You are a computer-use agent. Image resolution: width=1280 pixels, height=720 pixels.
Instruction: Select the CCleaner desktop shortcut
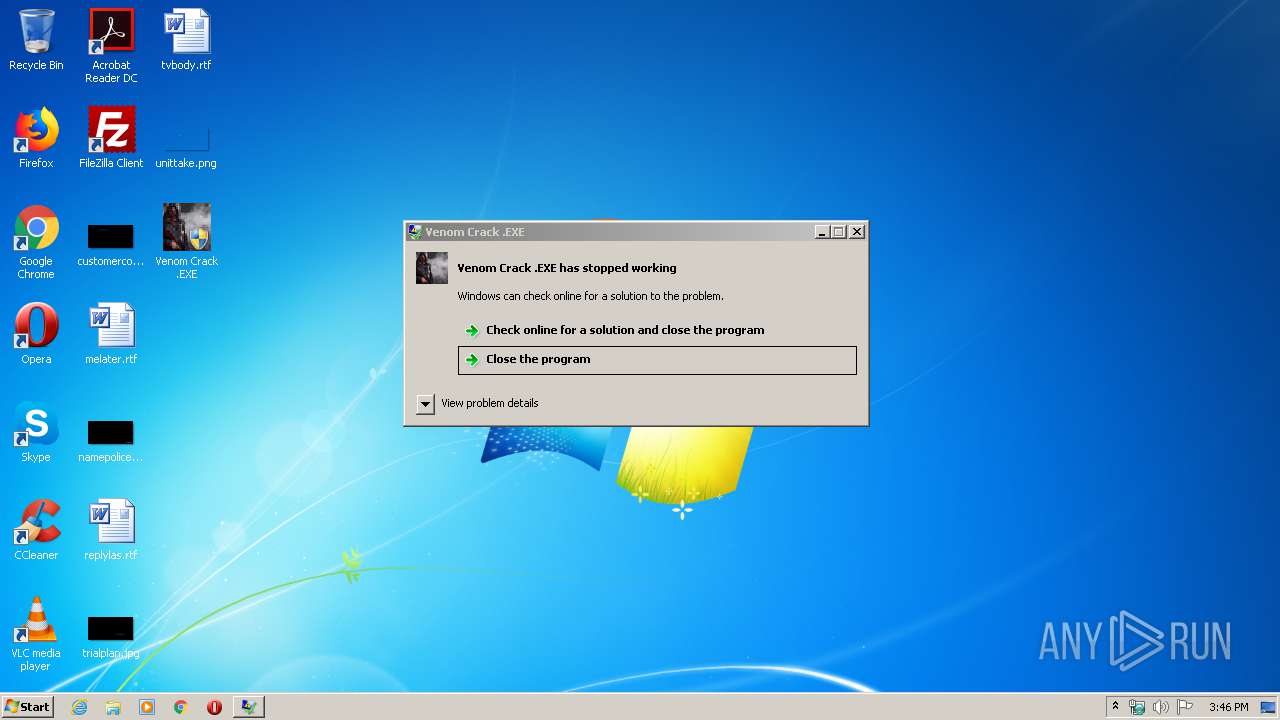coord(36,530)
